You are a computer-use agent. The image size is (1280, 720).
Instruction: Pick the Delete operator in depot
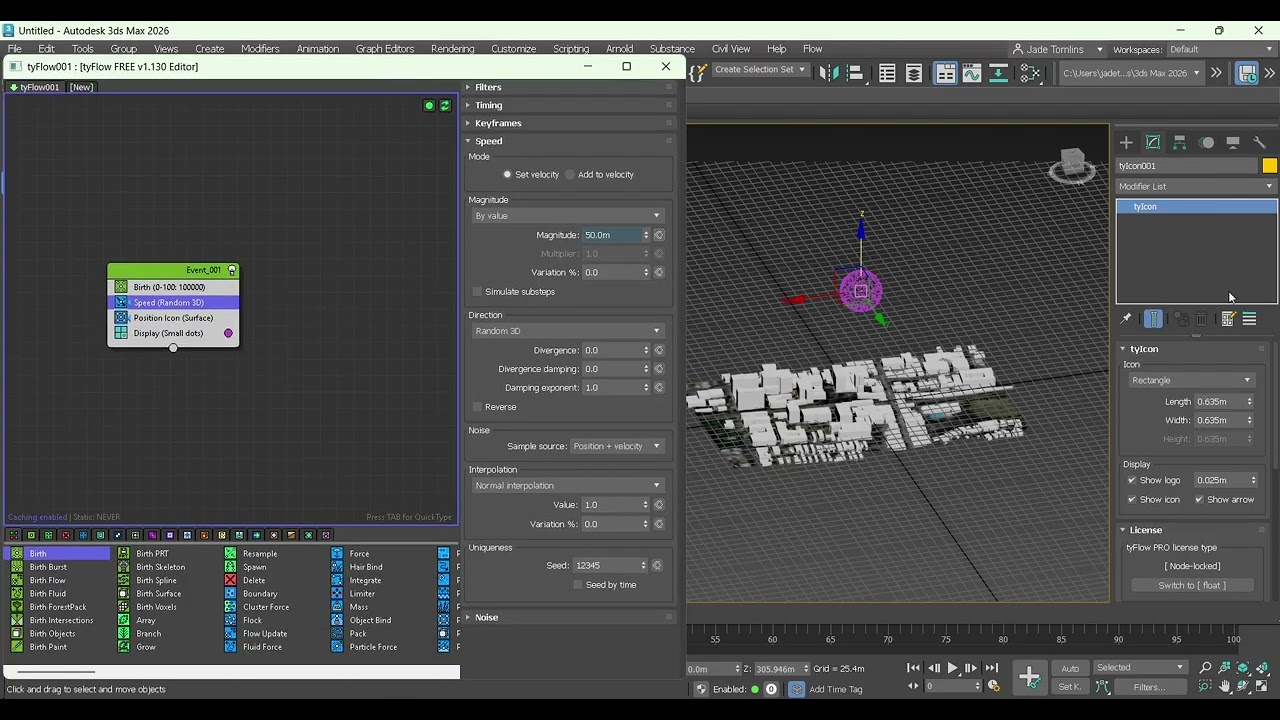254,580
